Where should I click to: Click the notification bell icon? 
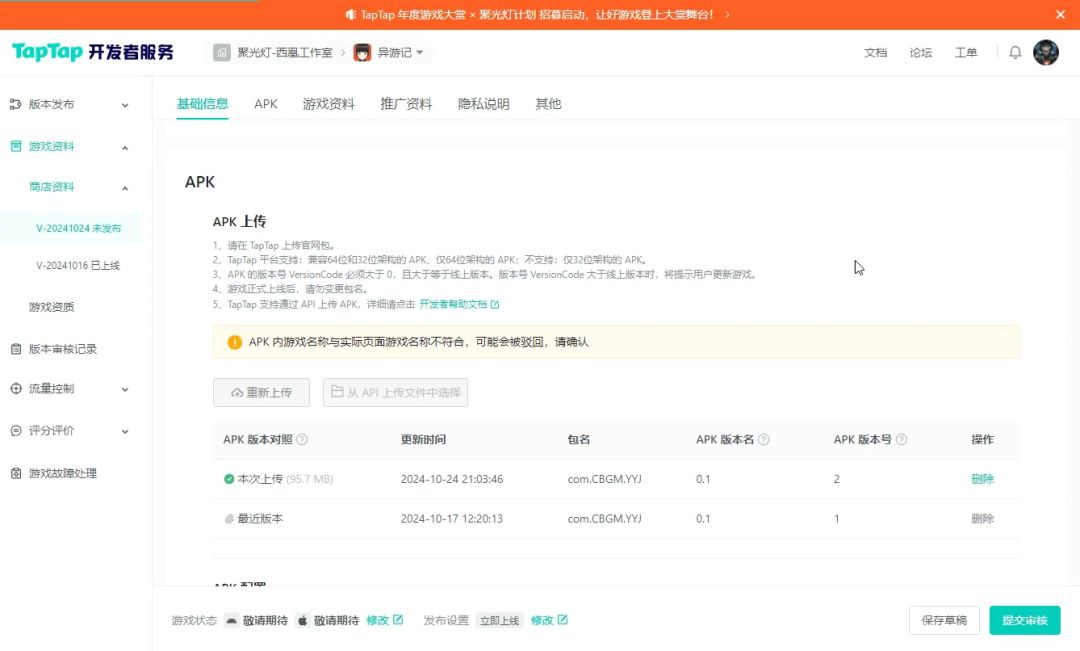tap(1015, 53)
